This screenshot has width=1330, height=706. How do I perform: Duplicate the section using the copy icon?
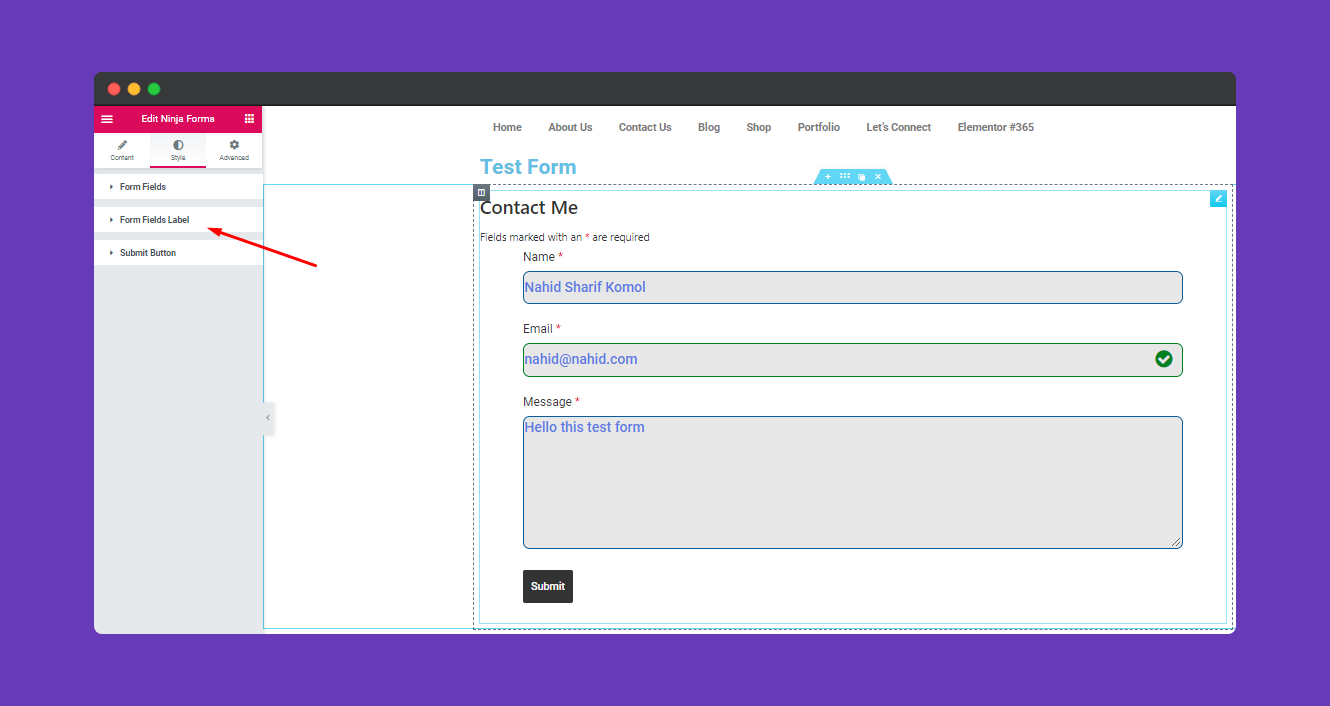[861, 176]
